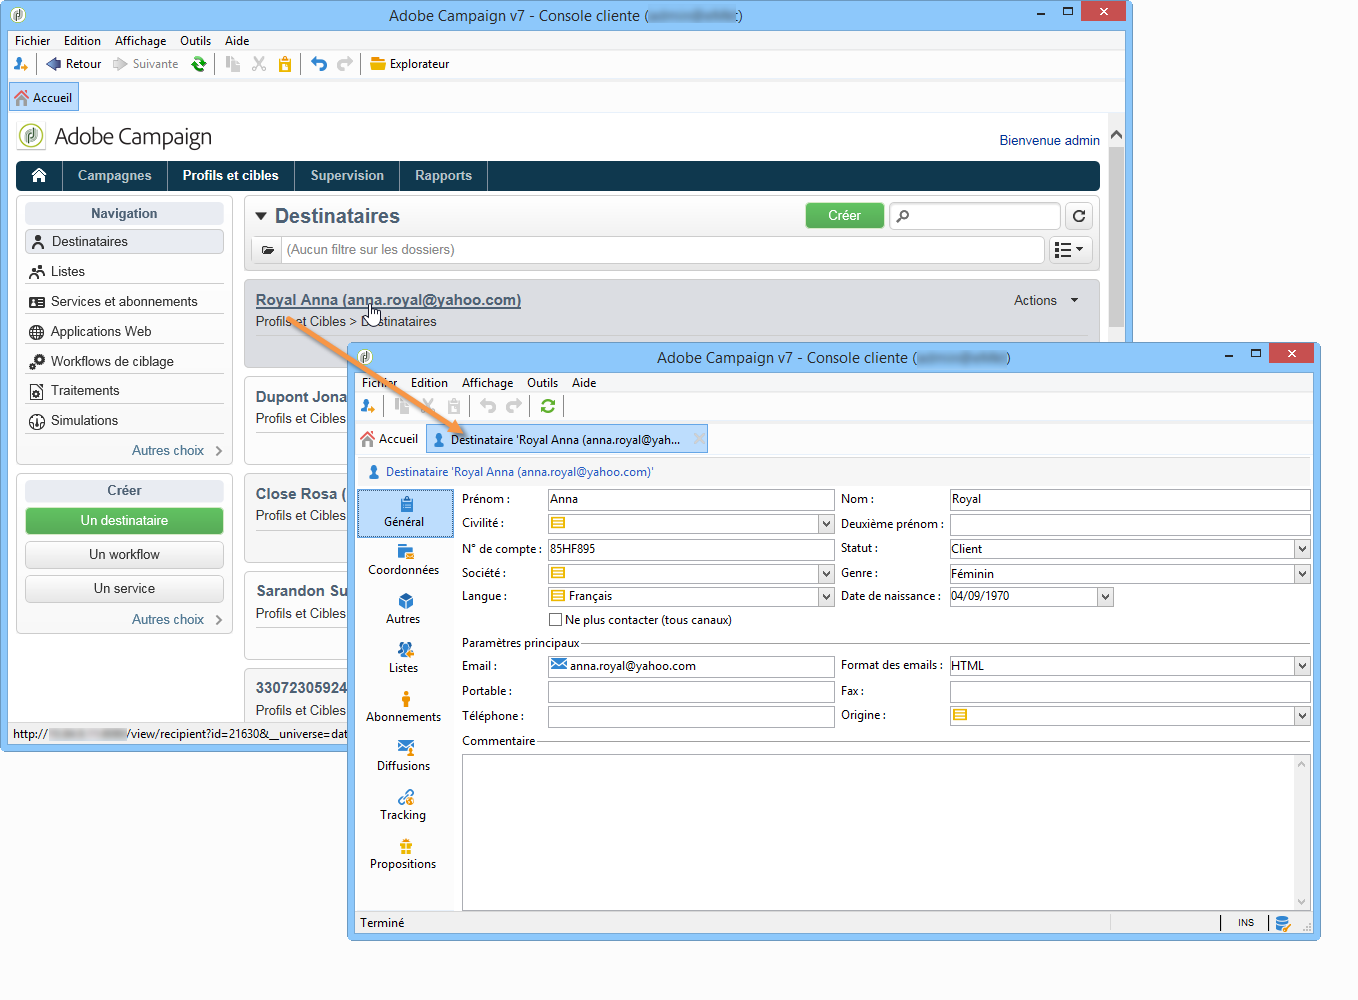
Task: Click the refresh icon in the main console toolbar
Action: 199,64
